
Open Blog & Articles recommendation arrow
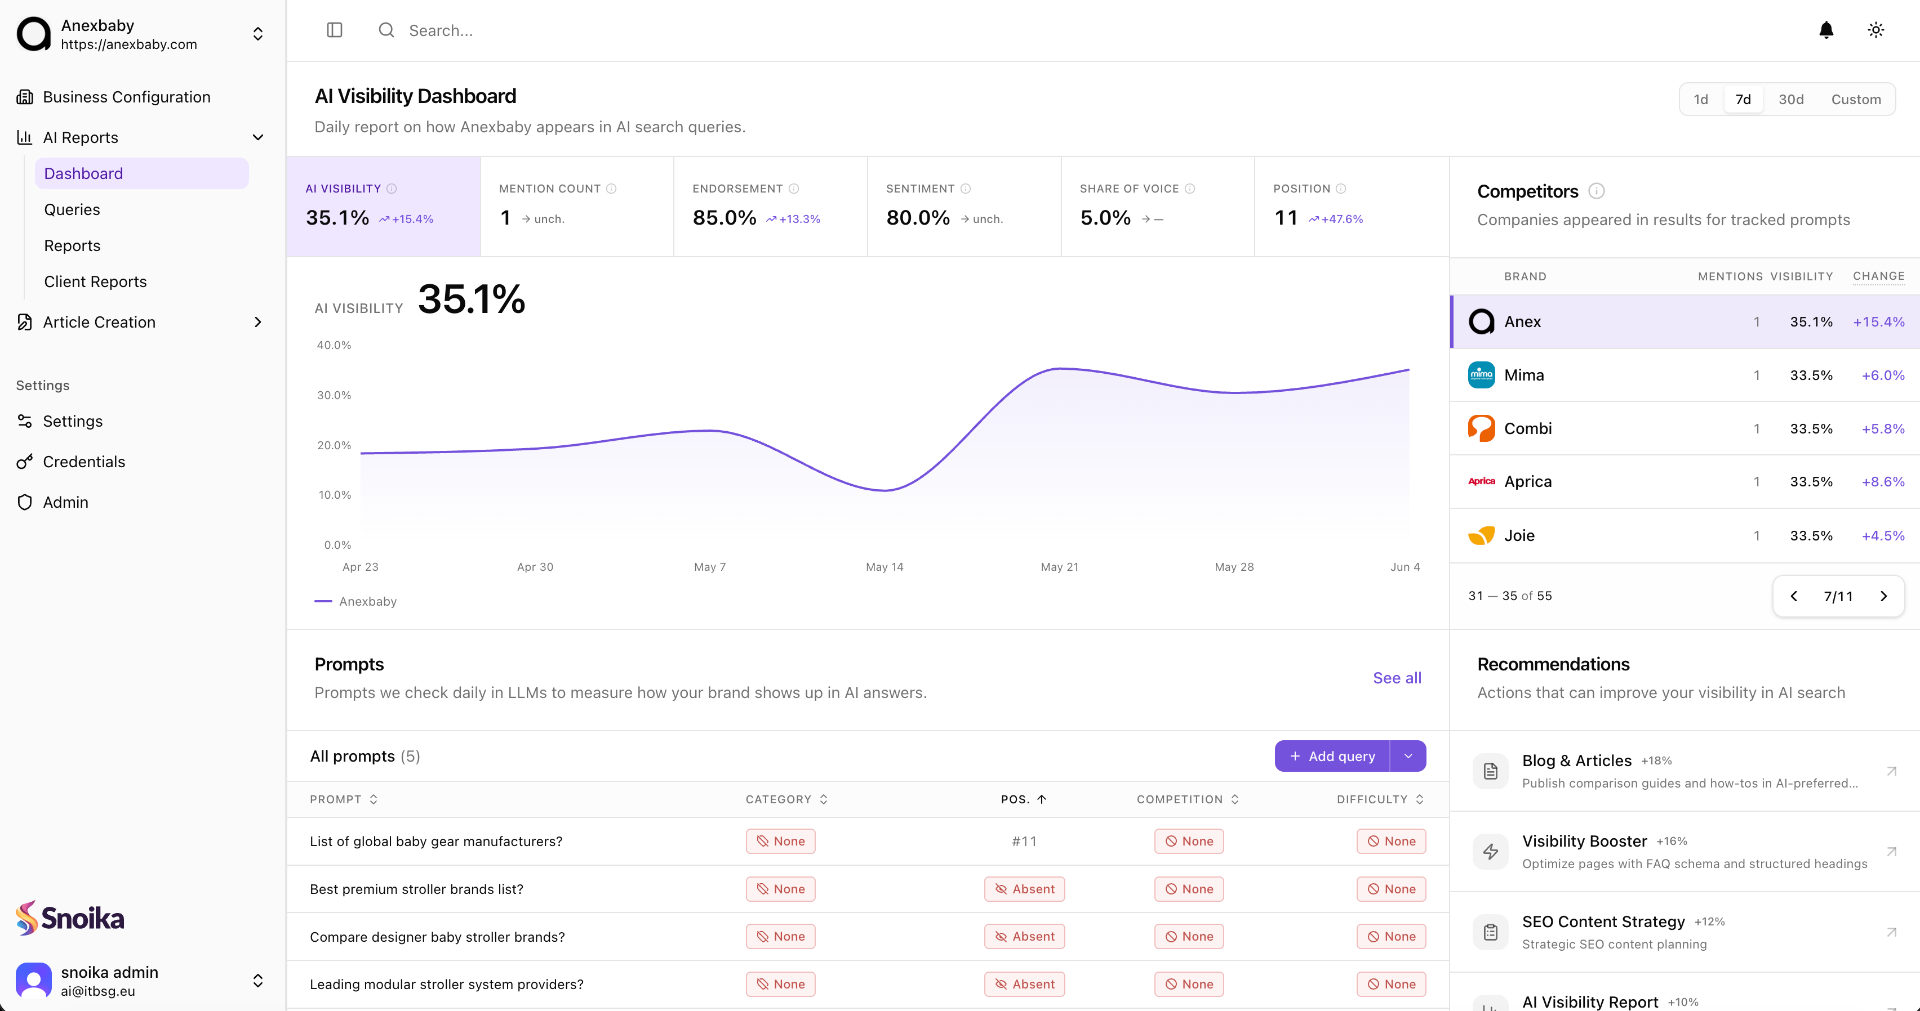[x=1891, y=771]
